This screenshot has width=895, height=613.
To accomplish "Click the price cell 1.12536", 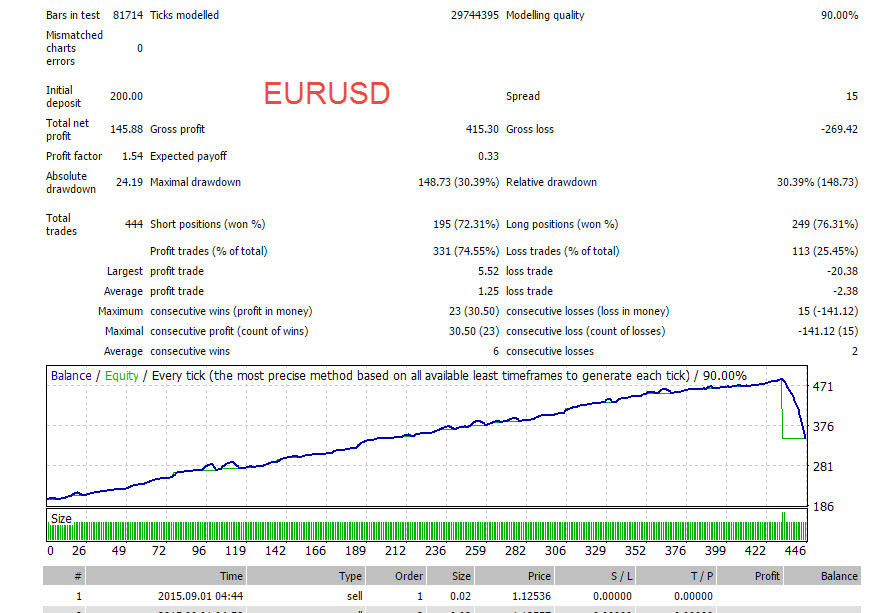I will (x=531, y=596).
